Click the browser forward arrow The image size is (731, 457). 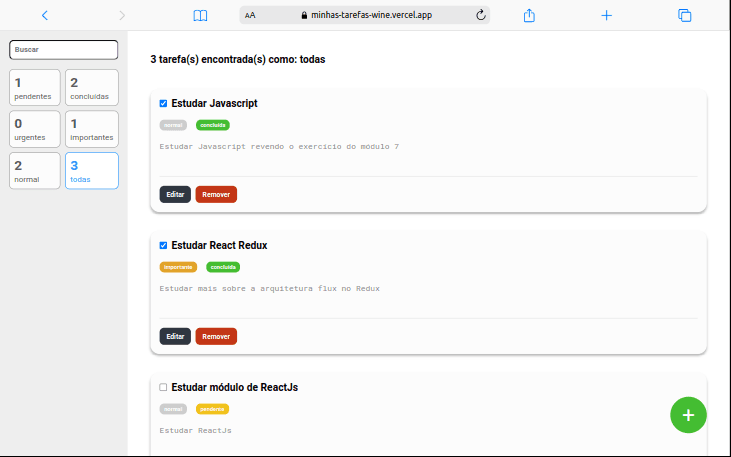pos(122,15)
